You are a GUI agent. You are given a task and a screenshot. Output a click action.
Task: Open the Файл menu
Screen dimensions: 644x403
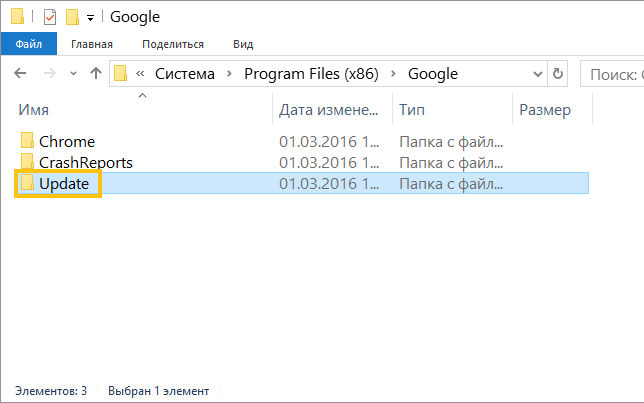coord(29,44)
